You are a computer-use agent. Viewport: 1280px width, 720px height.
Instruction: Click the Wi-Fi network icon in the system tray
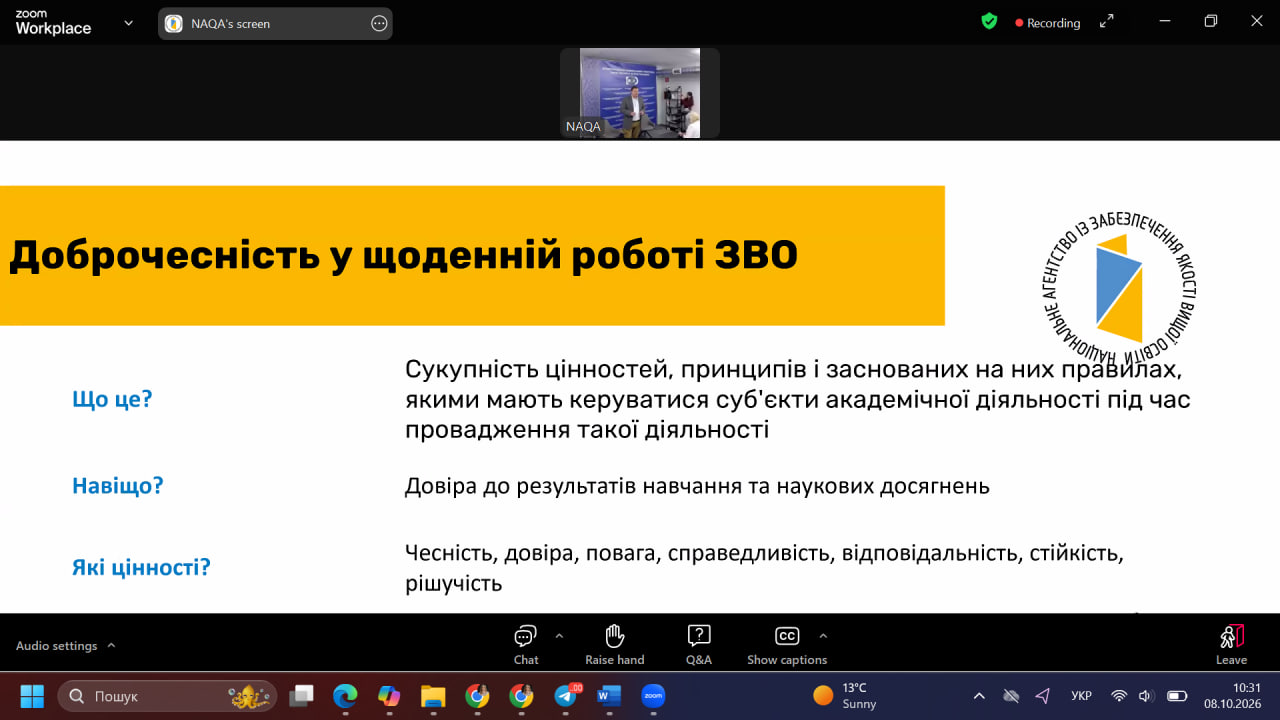1119,695
